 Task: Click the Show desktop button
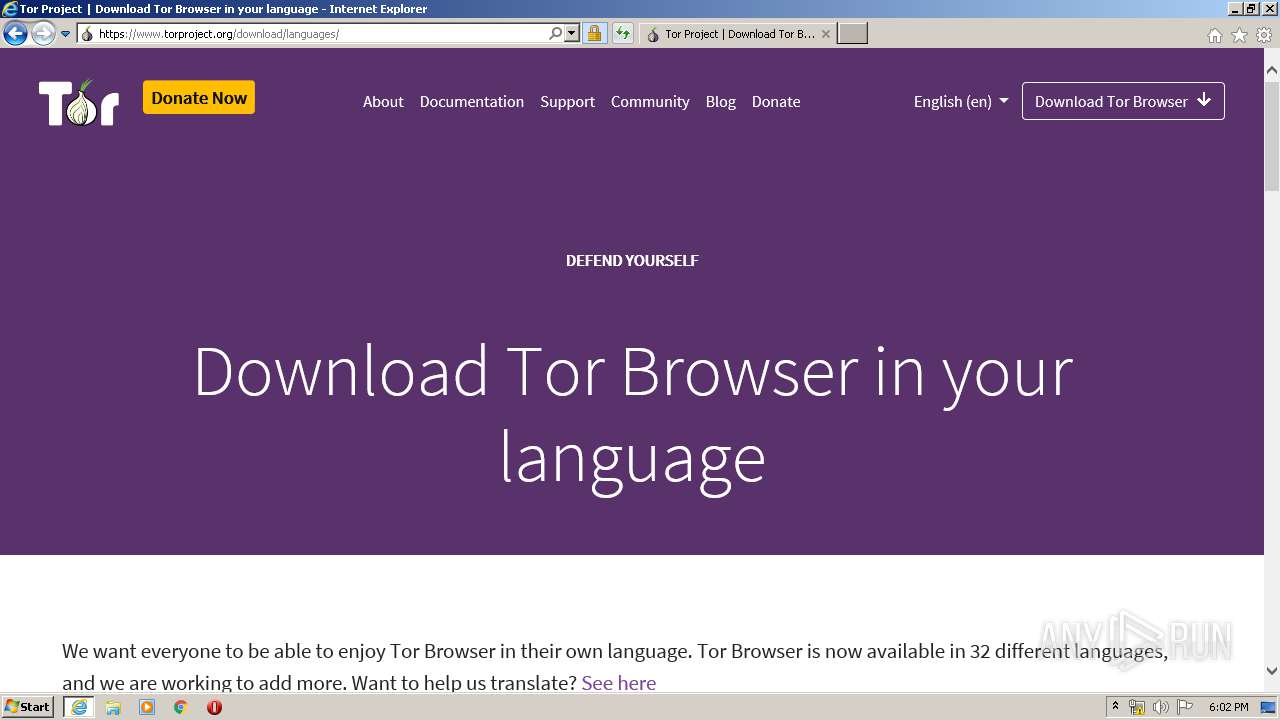1270,707
